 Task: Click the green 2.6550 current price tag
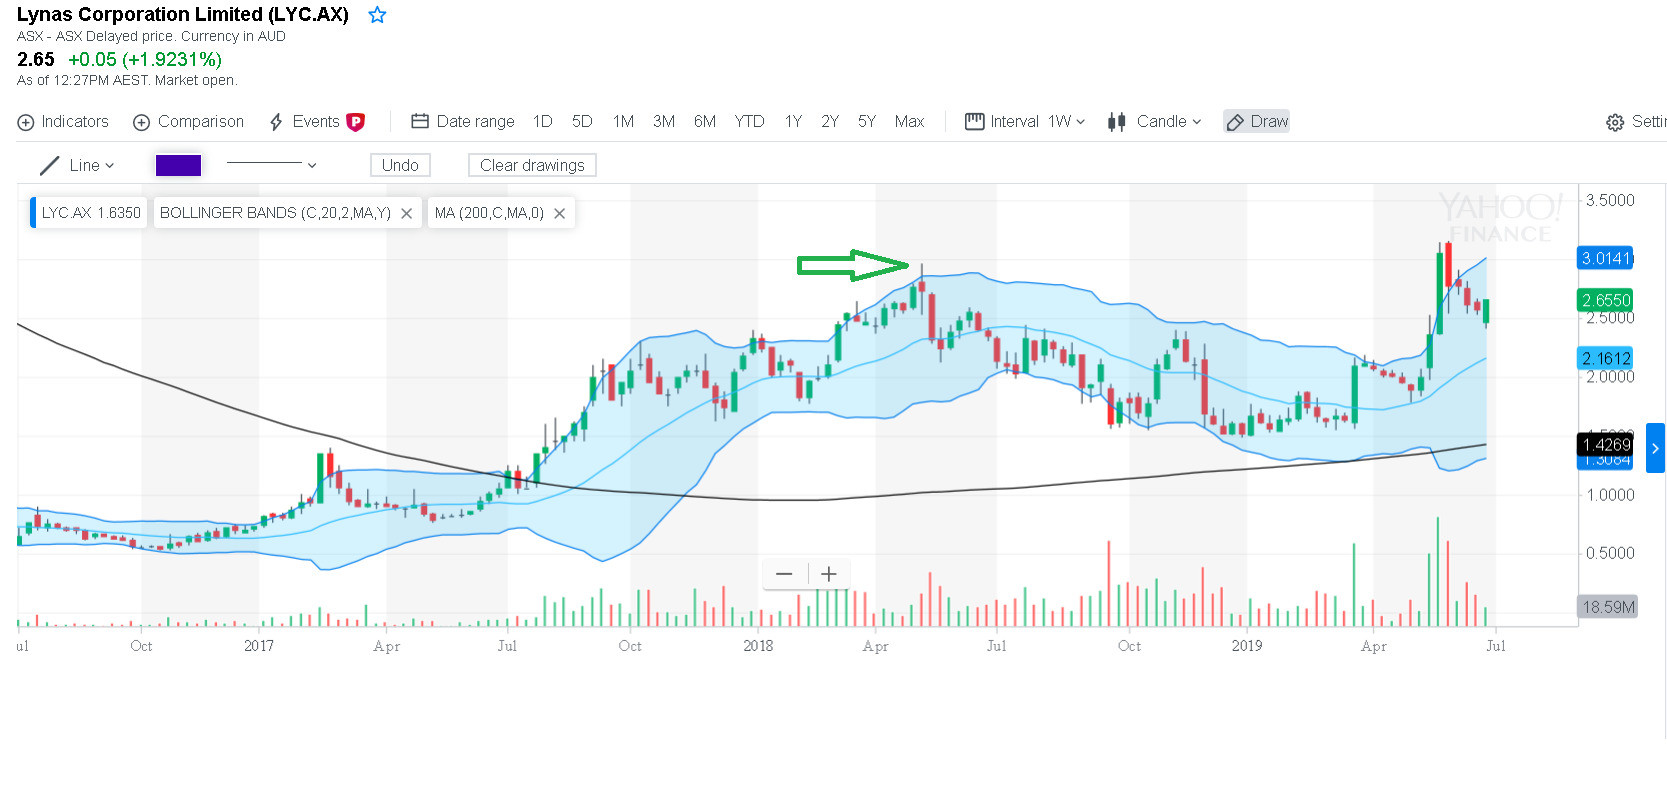point(1605,300)
